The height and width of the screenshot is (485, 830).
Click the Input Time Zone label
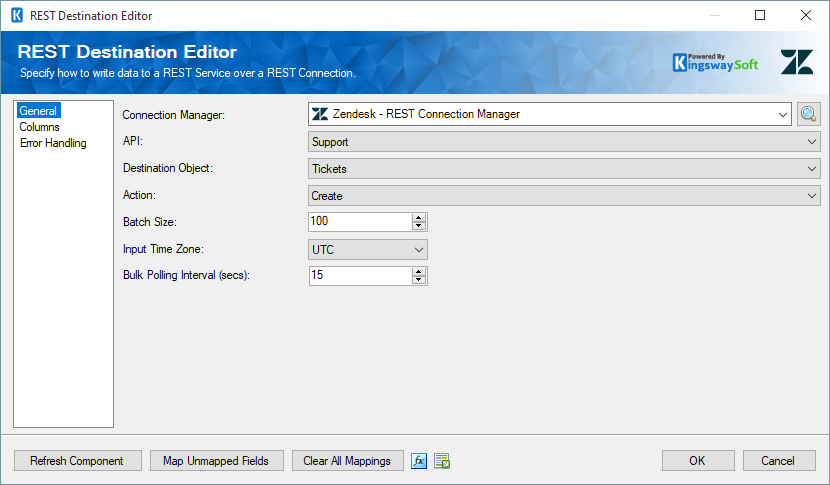[163, 249]
